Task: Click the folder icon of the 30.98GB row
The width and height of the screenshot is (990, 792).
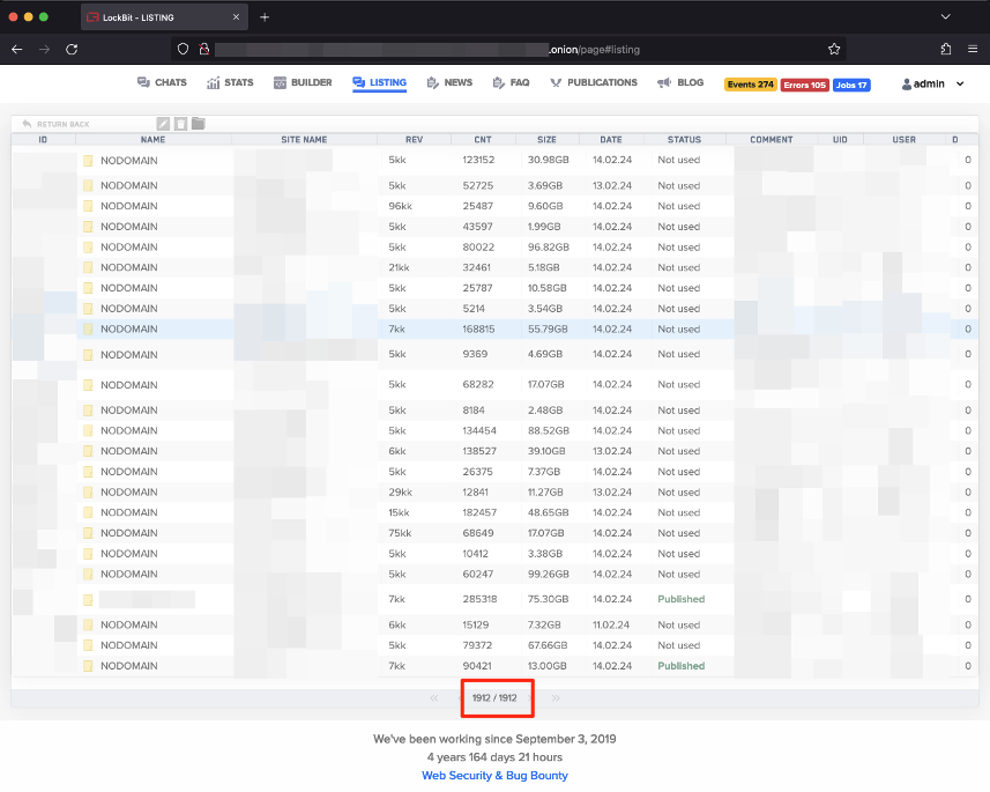Action: click(x=88, y=160)
